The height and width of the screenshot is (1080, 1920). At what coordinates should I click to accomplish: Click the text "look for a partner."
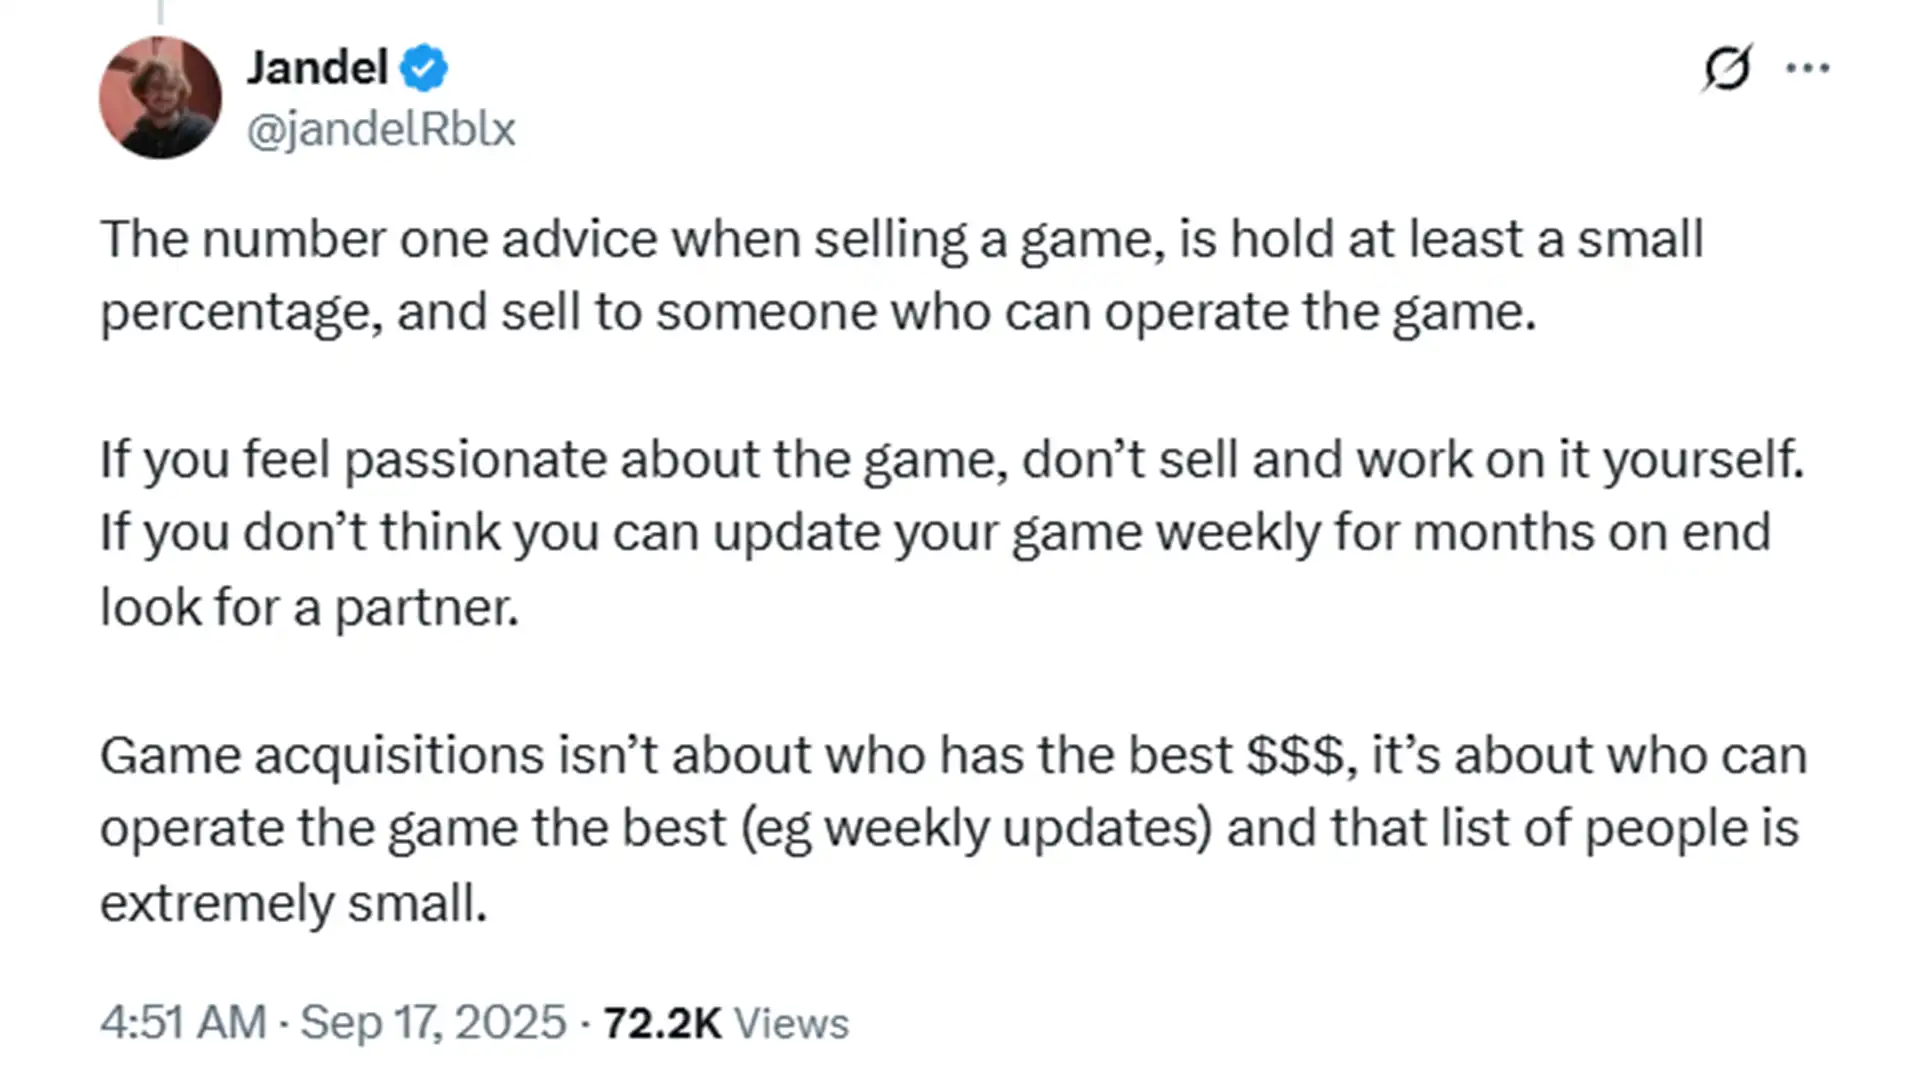click(x=309, y=607)
